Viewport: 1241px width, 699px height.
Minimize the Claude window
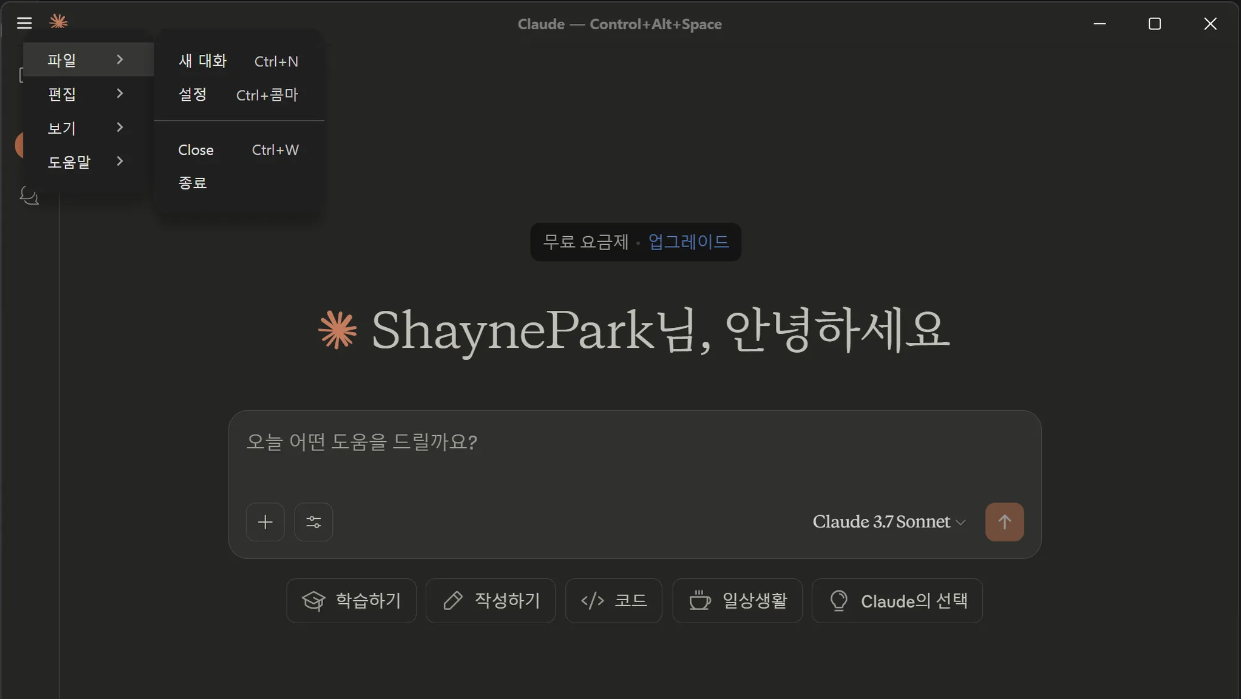pos(1100,24)
